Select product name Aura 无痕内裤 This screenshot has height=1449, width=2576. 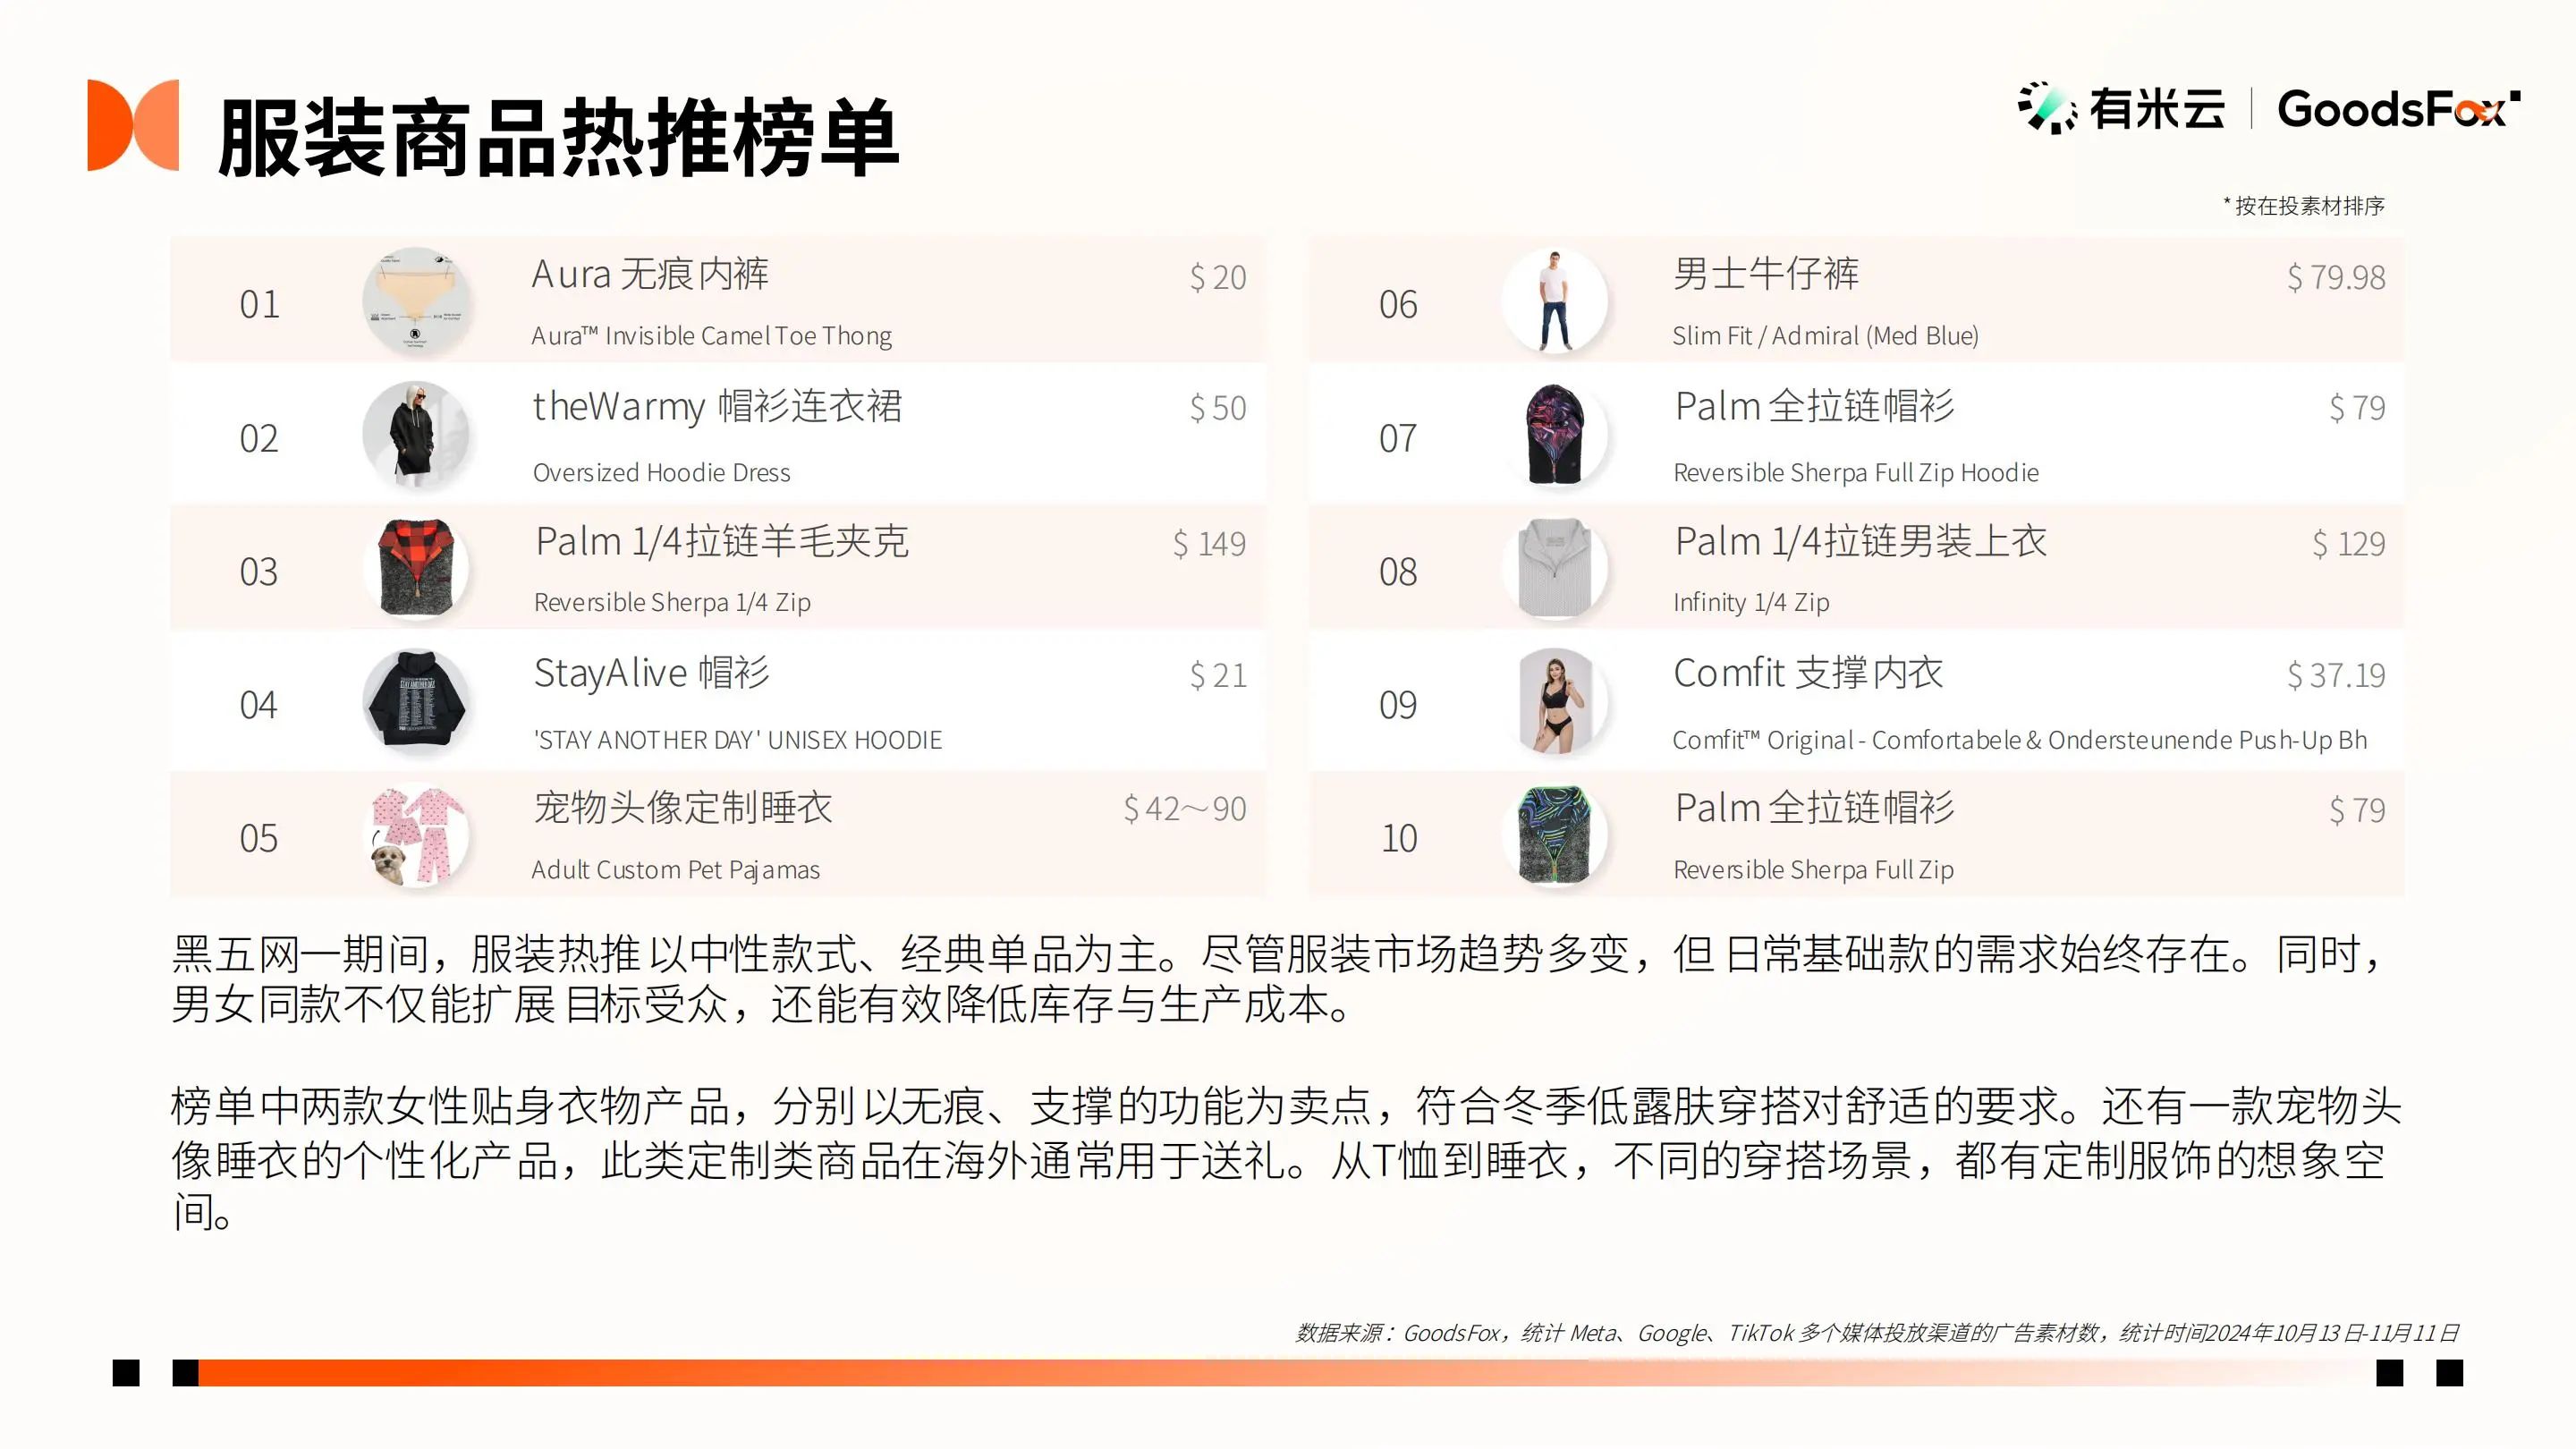pyautogui.click(x=650, y=274)
